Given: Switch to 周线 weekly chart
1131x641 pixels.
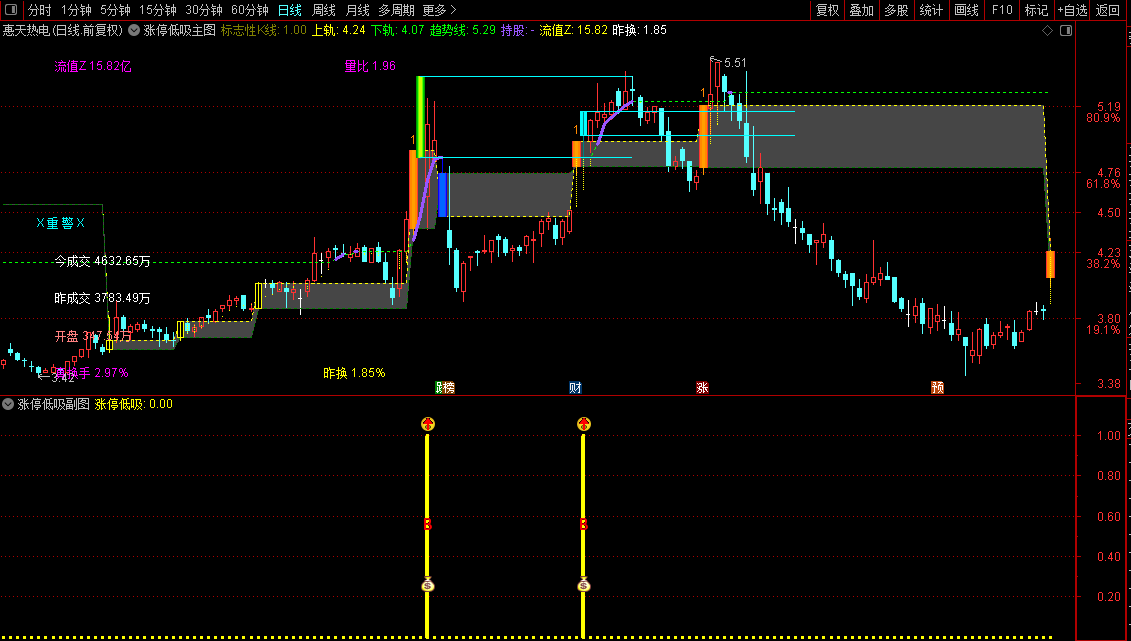Looking at the screenshot, I should coord(324,10).
